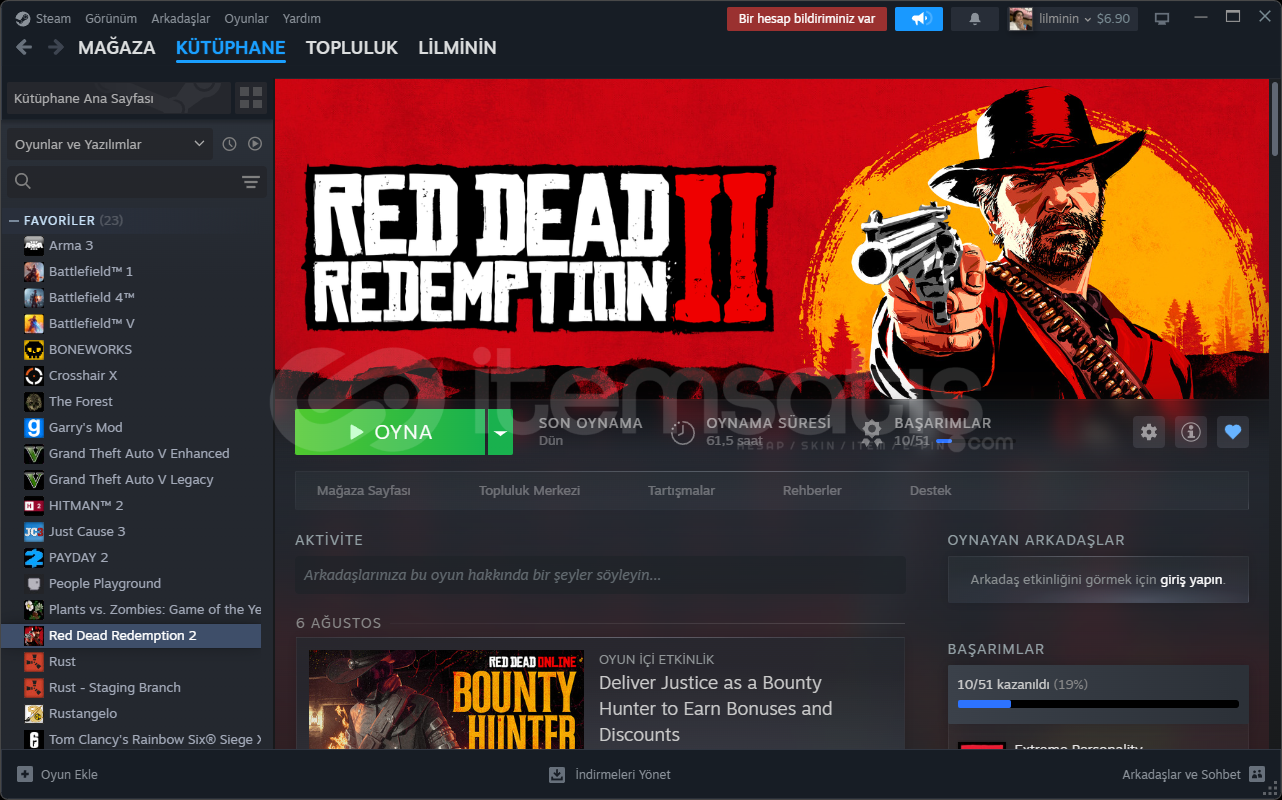Open the game settings gear icon
Screen dimensions: 1282x800
click(x=1149, y=432)
